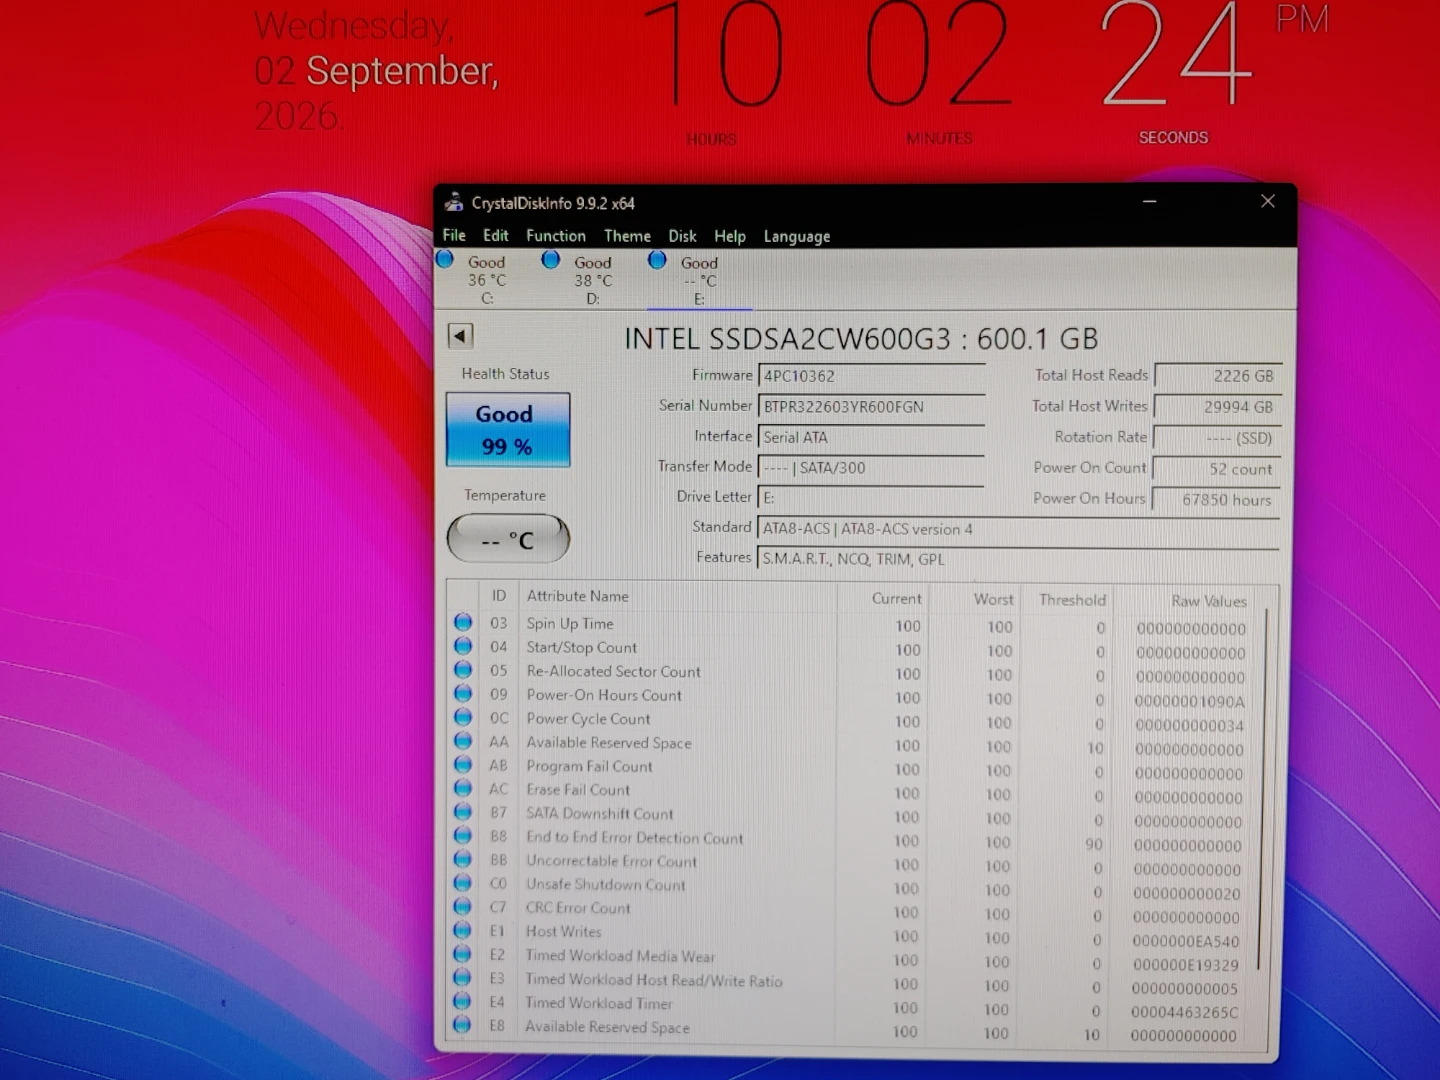Click the AA Available Reserved Space status icon
The image size is (1440, 1080).
463,741
